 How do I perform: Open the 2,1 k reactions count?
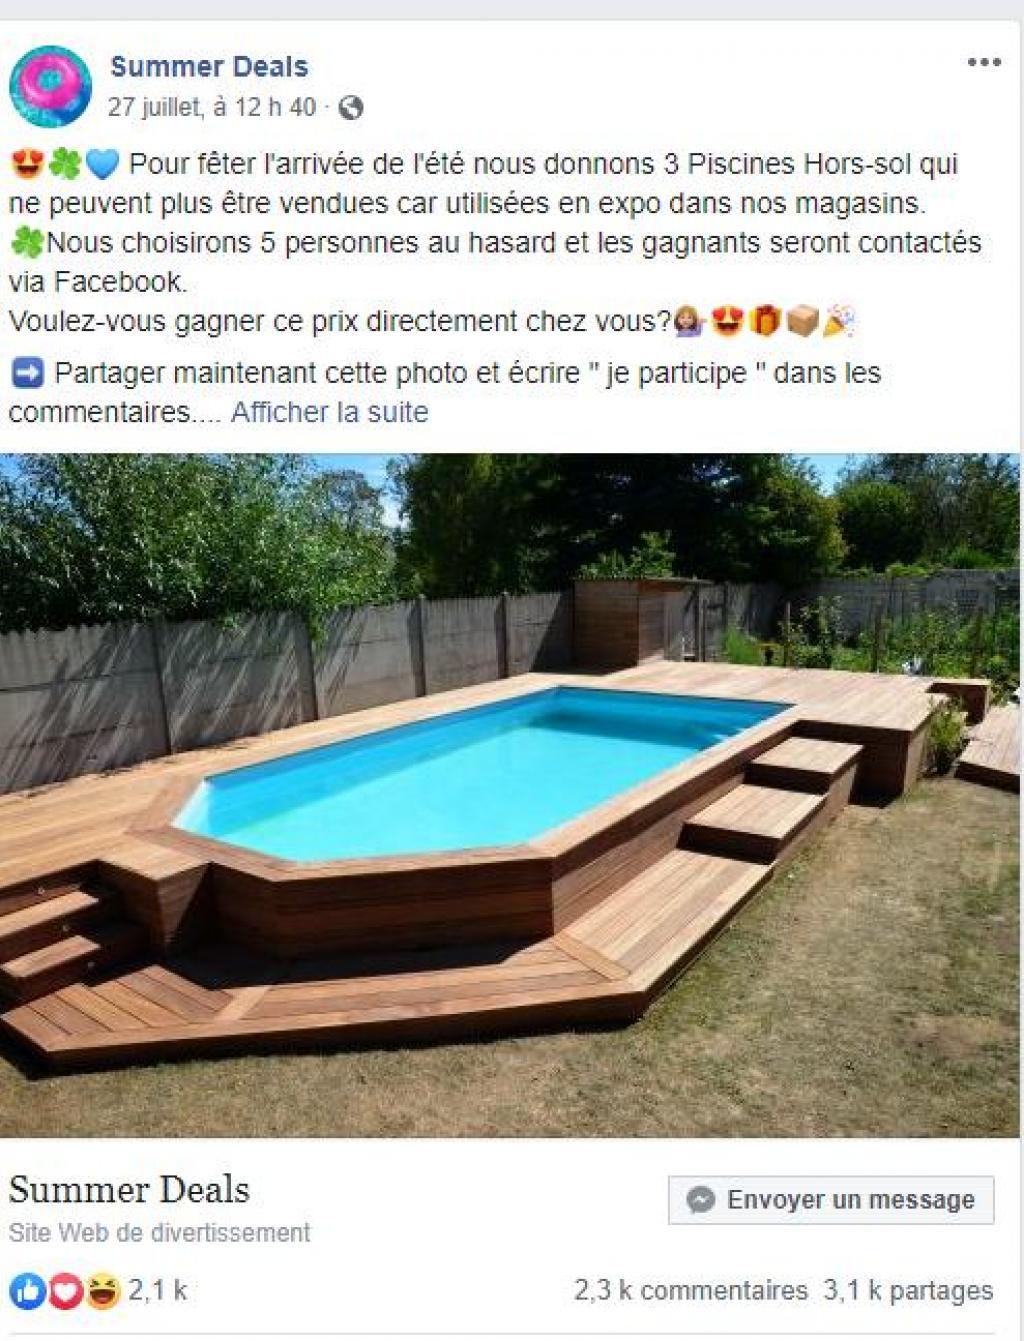point(158,1291)
